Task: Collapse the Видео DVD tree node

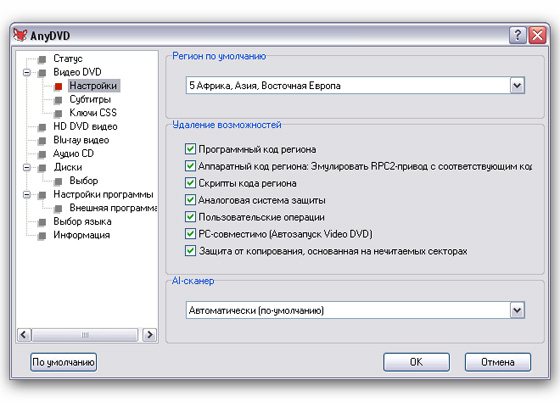Action: click(x=27, y=72)
